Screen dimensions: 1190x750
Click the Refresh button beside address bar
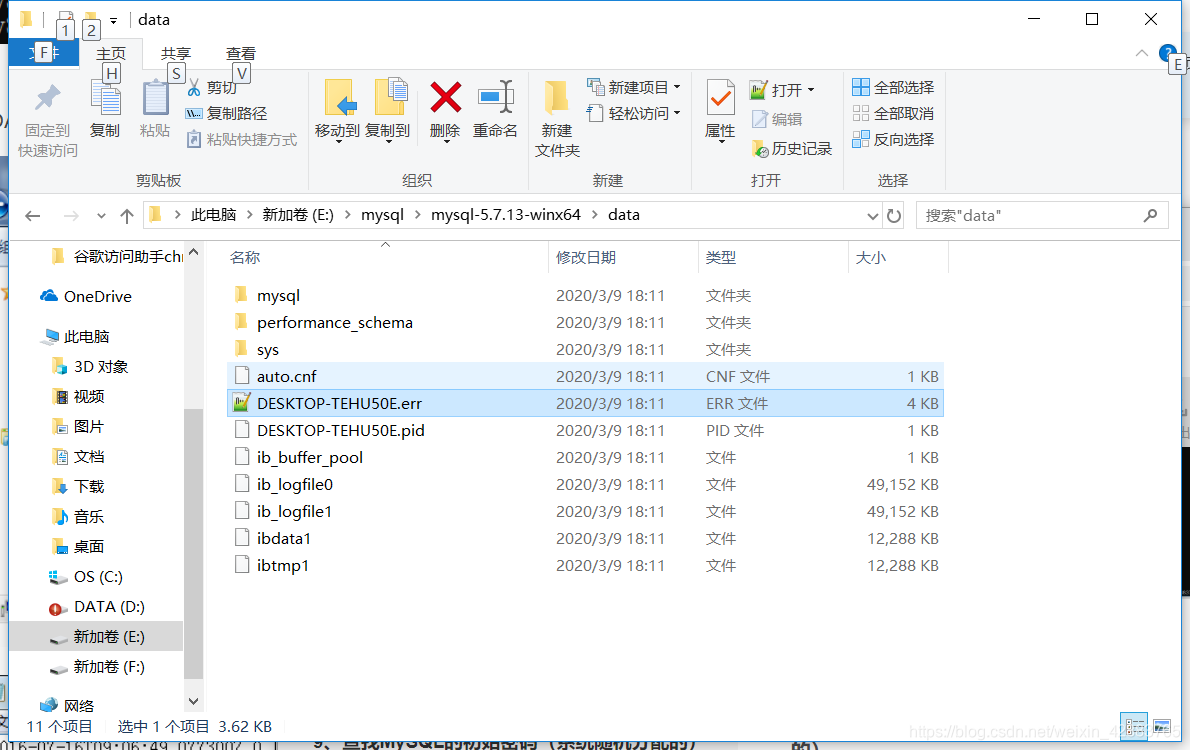(x=894, y=216)
